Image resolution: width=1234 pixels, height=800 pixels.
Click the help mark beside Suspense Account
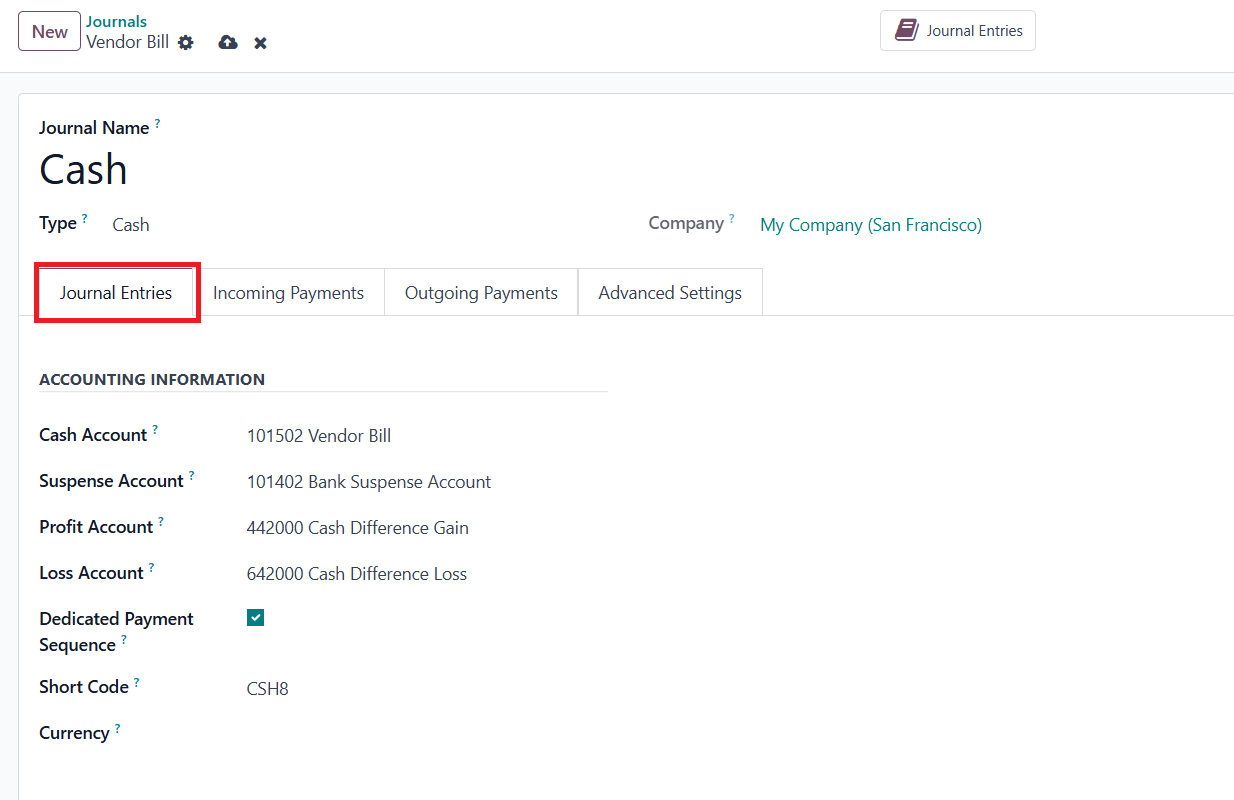(191, 476)
